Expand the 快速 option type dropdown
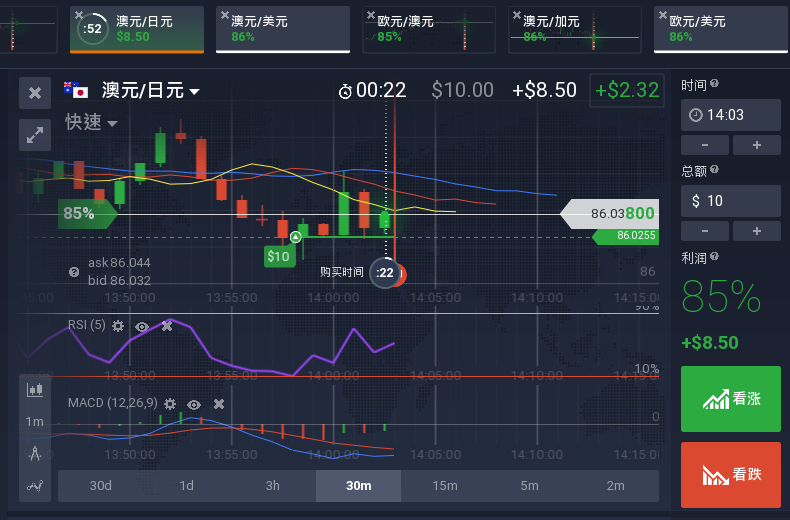Viewport: 790px width, 520px height. [x=92, y=123]
